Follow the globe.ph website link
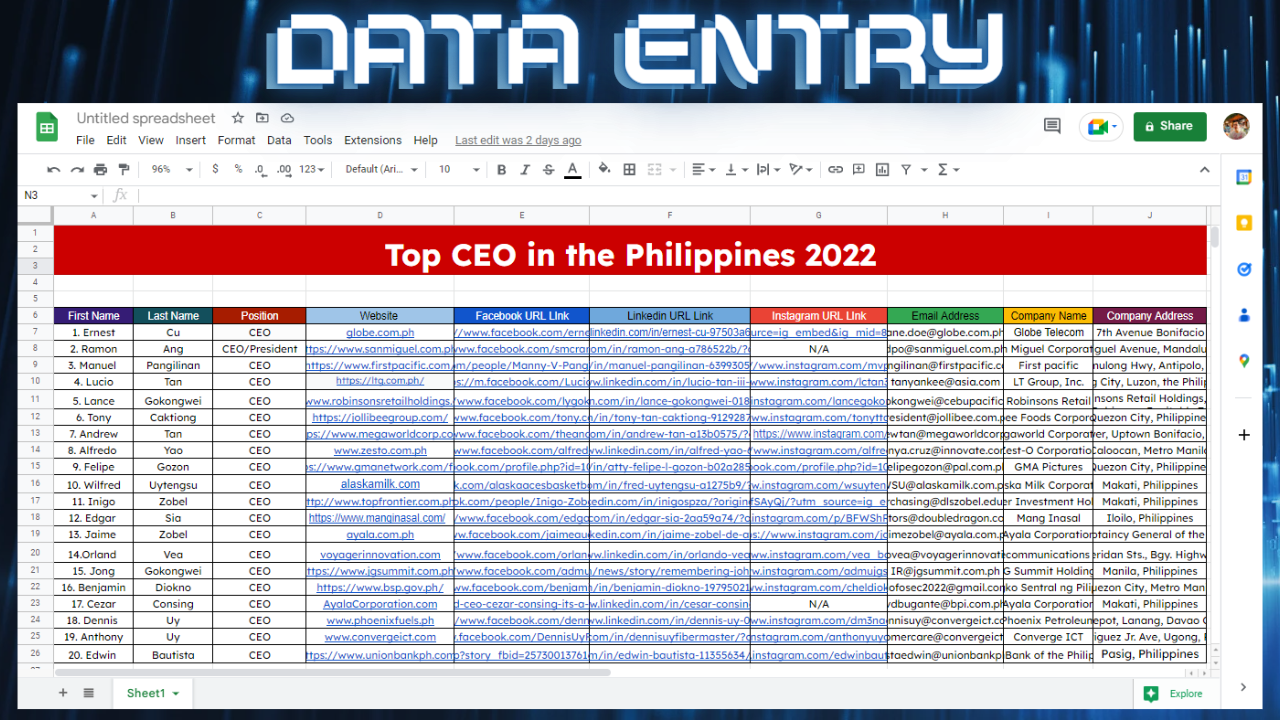This screenshot has width=1280, height=720. pos(380,332)
